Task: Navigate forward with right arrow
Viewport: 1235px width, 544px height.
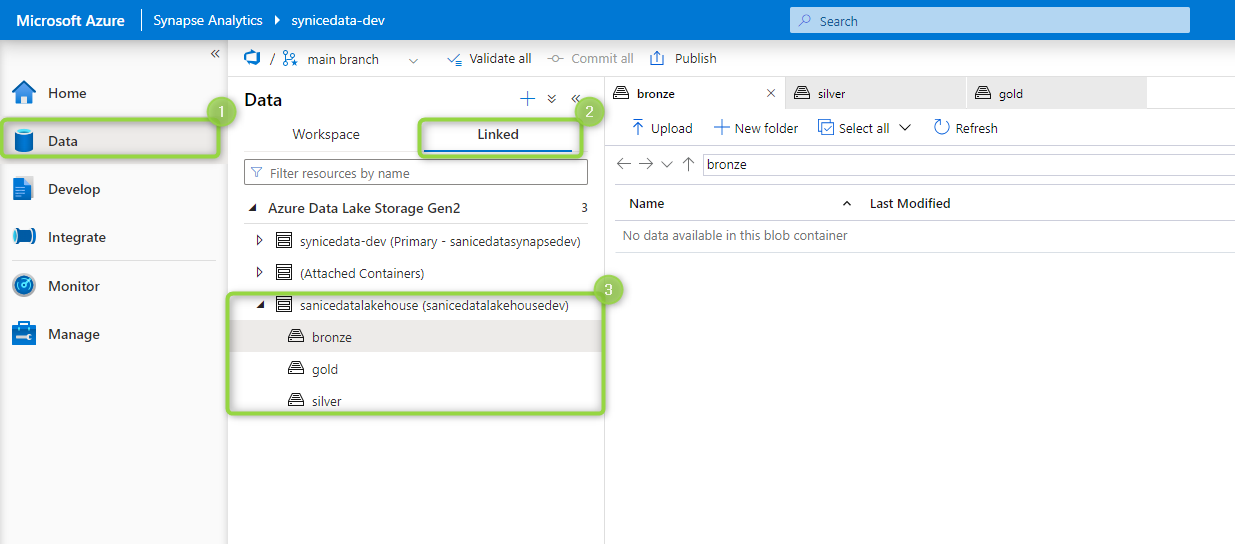Action: click(646, 164)
